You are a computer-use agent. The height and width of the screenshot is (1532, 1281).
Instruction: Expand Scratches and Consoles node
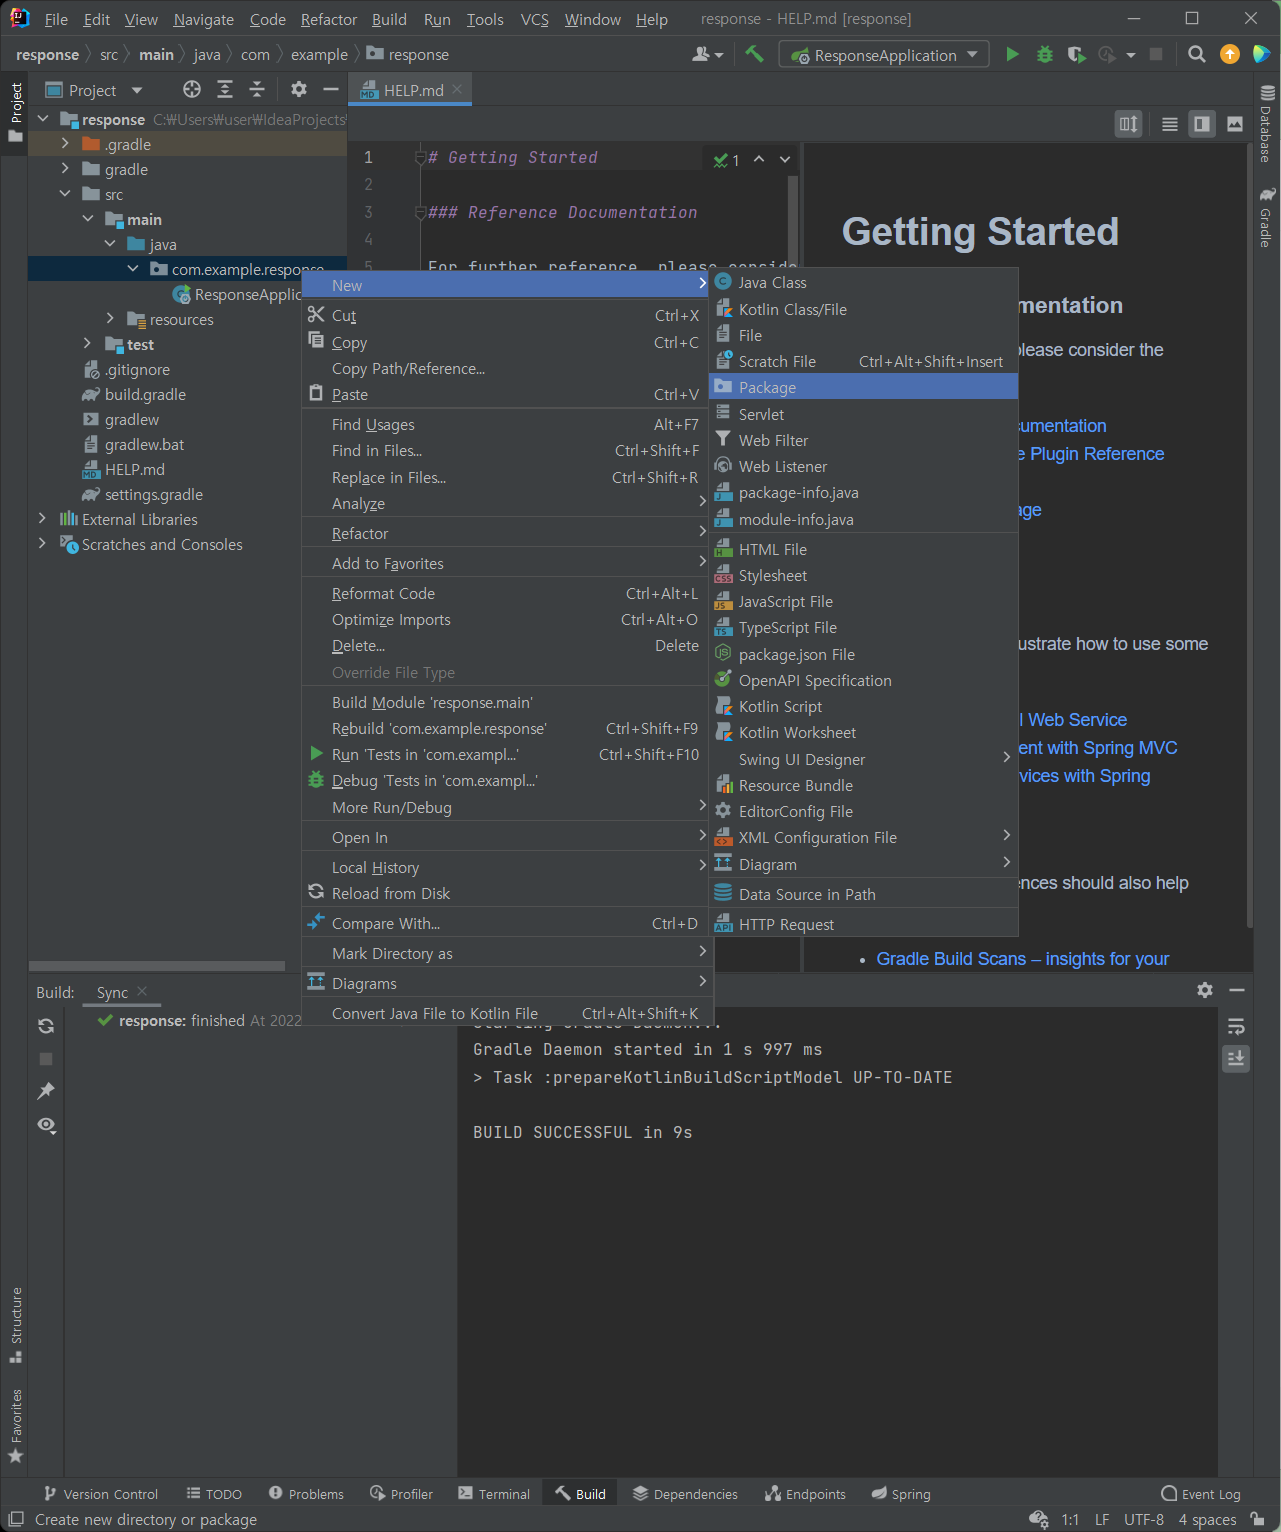42,544
